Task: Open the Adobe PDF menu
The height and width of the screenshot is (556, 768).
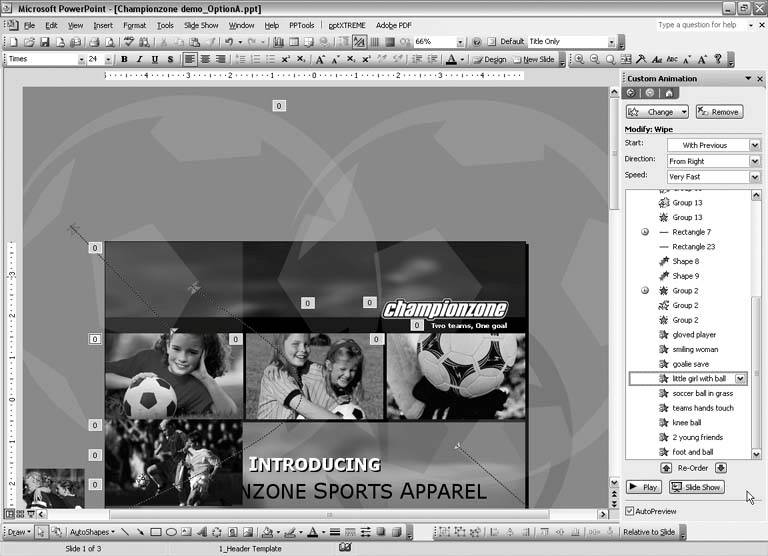Action: [x=393, y=25]
